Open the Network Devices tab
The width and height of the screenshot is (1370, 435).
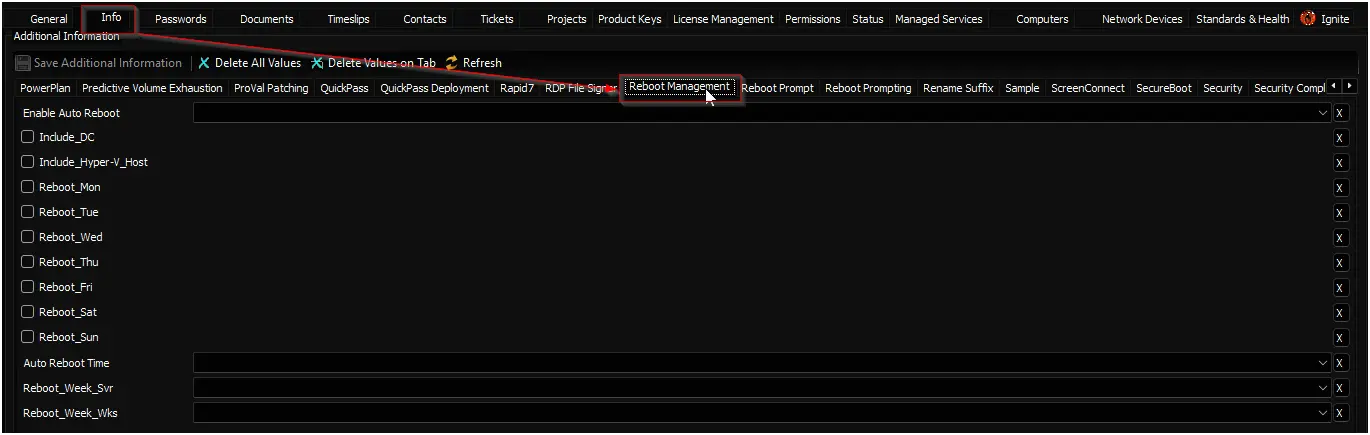pos(1142,19)
